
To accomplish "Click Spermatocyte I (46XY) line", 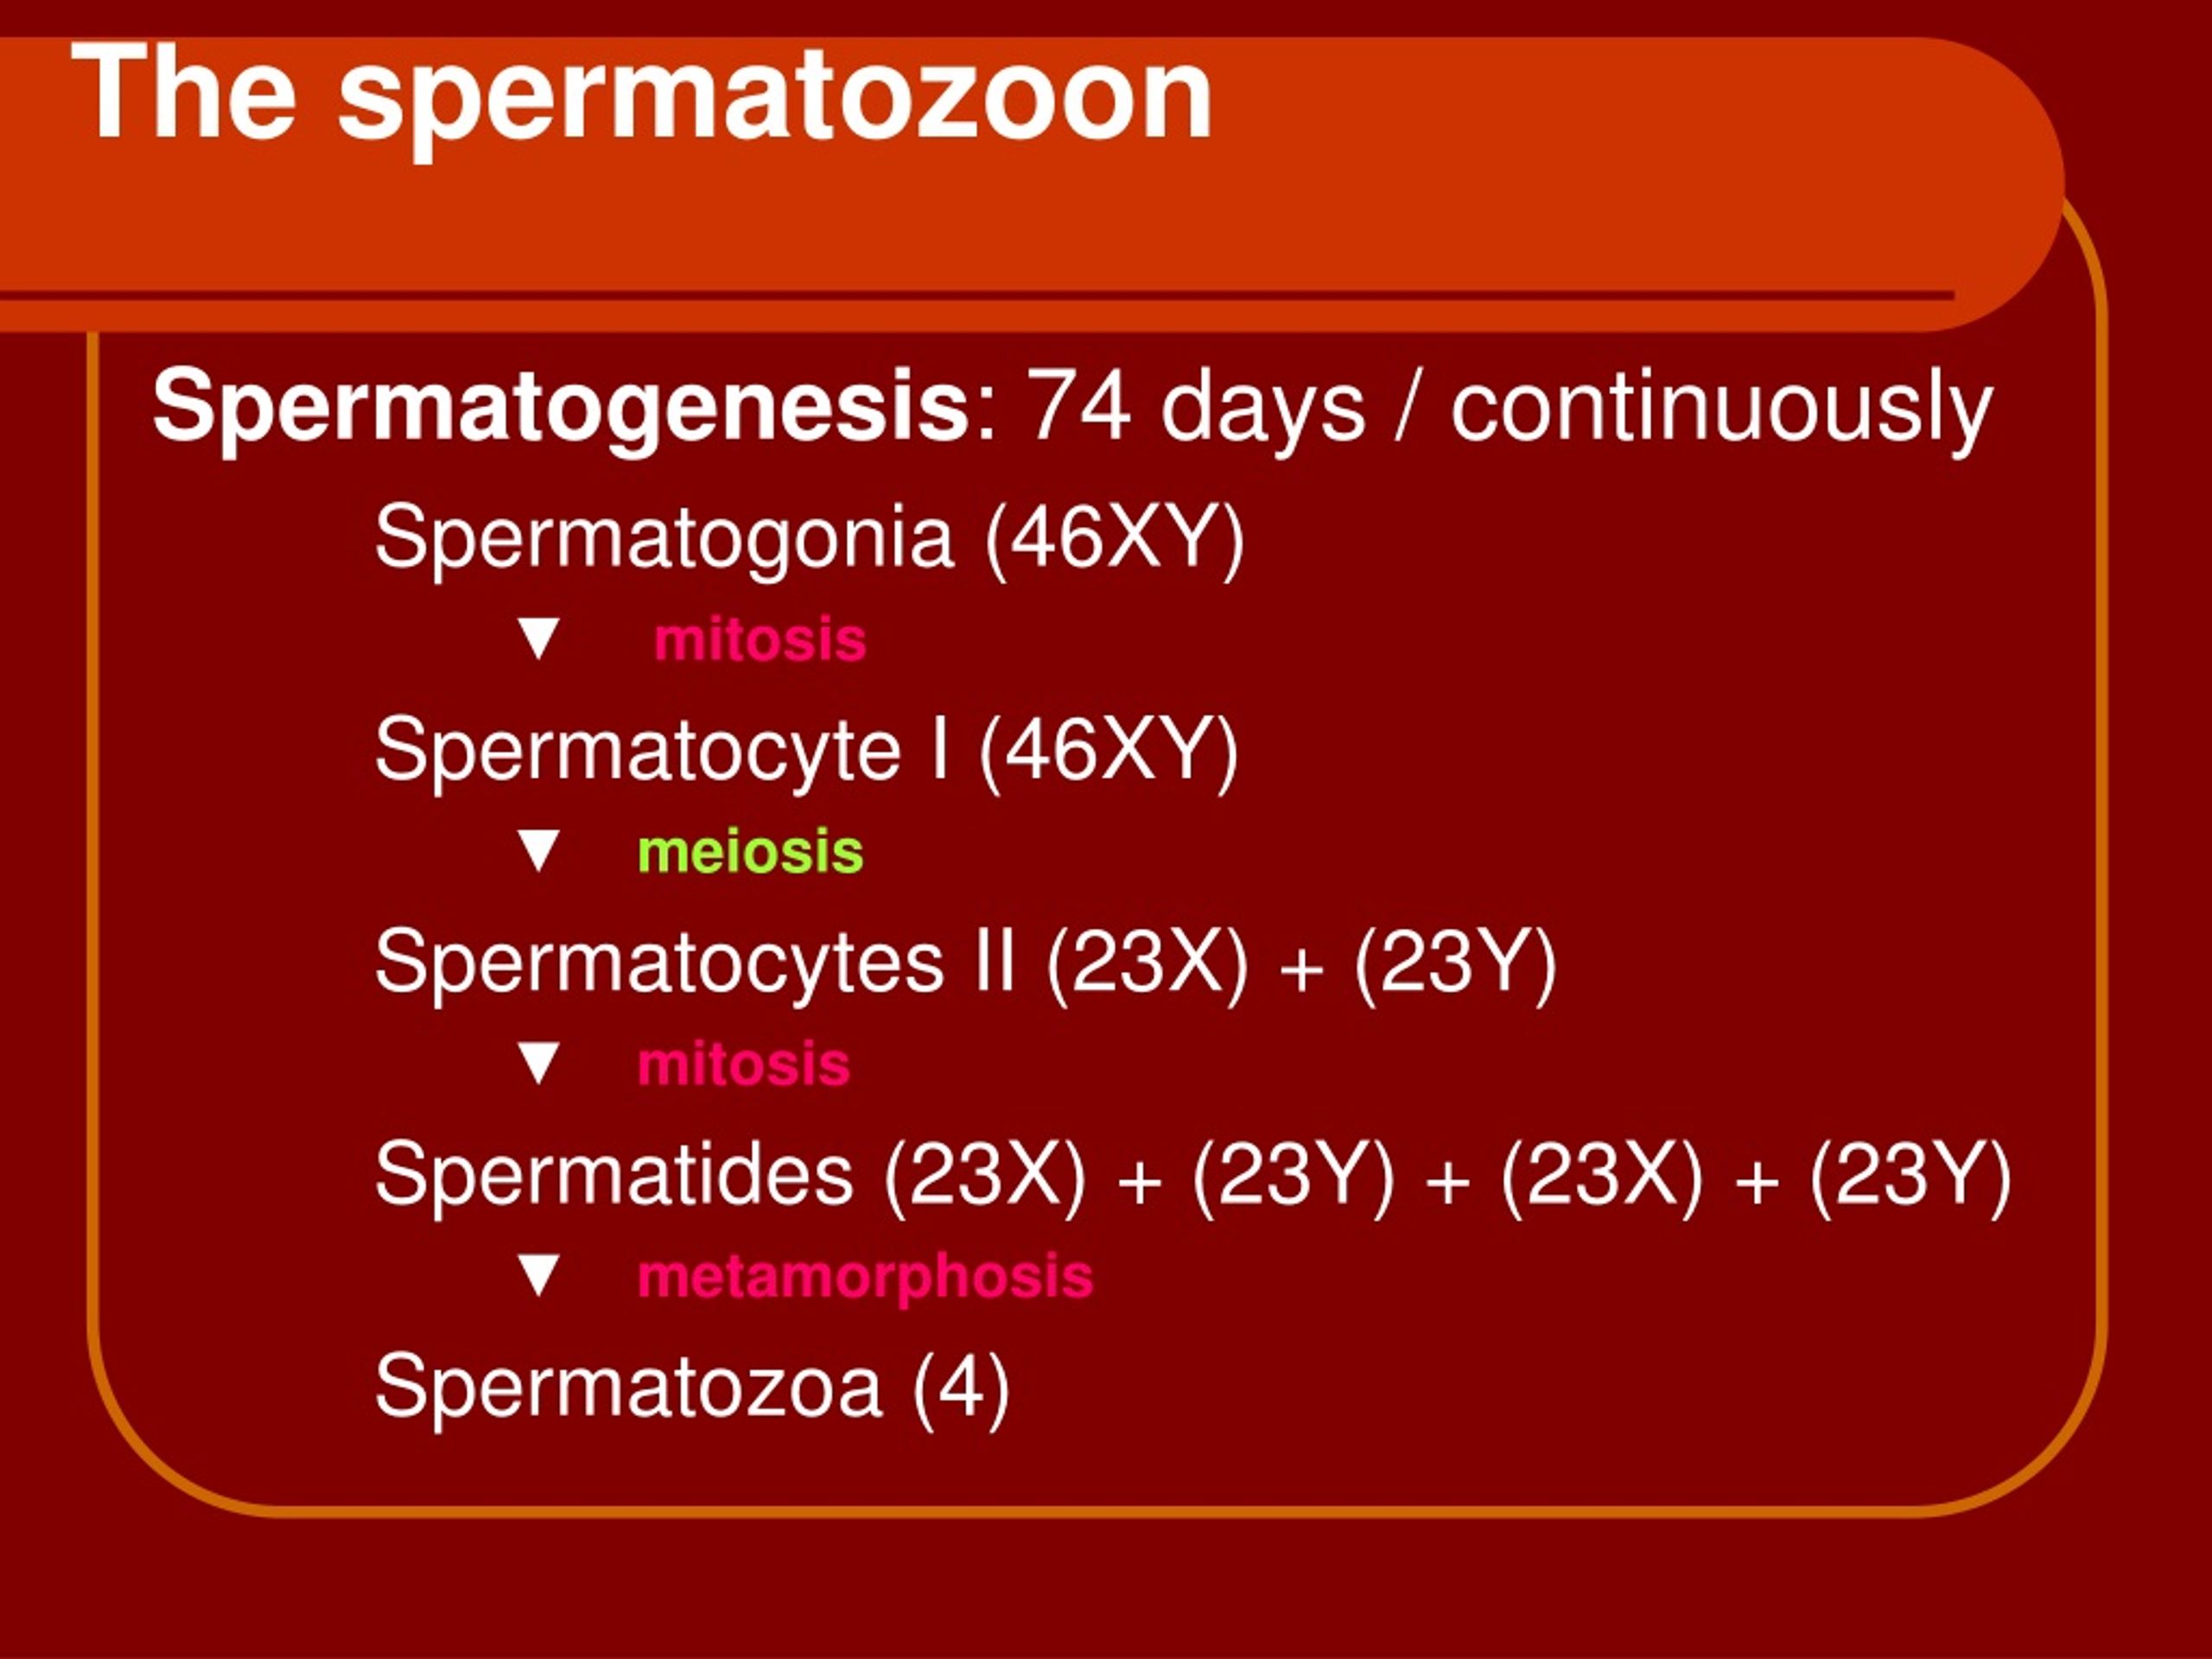I will pos(806,752).
